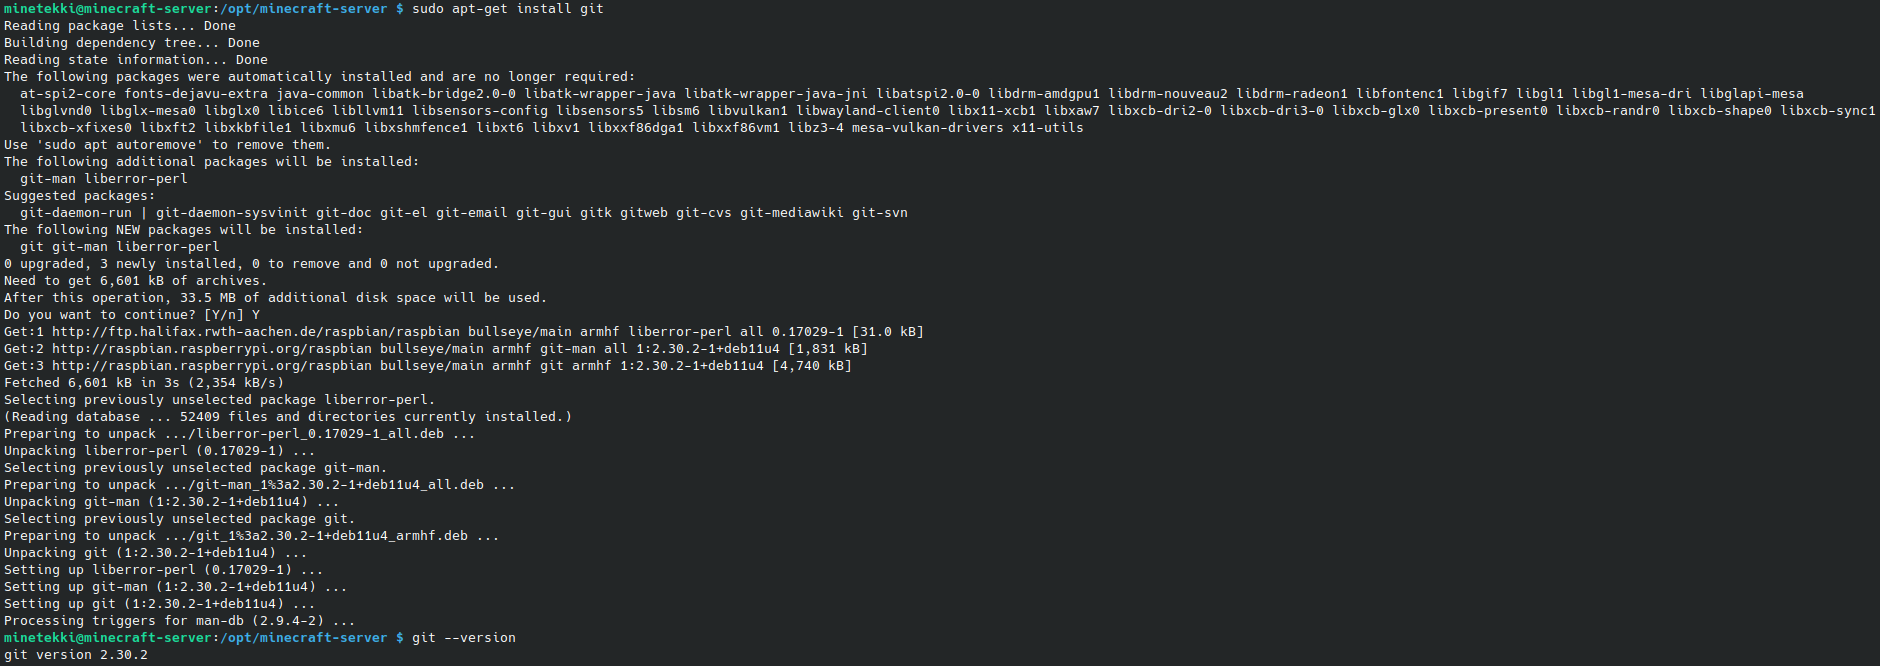Click the 'git-man liberror-perl' additional packages line
Image resolution: width=1880 pixels, height=666 pixels.
coord(104,179)
